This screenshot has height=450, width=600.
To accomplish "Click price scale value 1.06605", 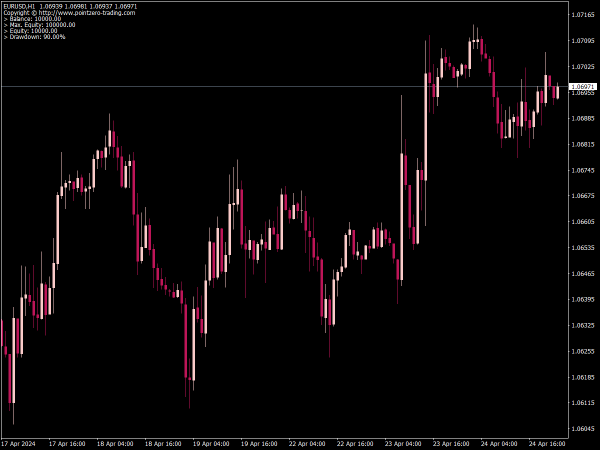I will click(583, 222).
